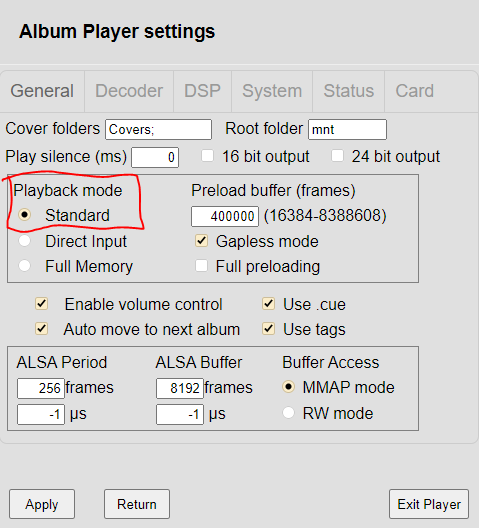Tick the Full preloading checkbox
This screenshot has height=528, width=479.
click(x=201, y=266)
